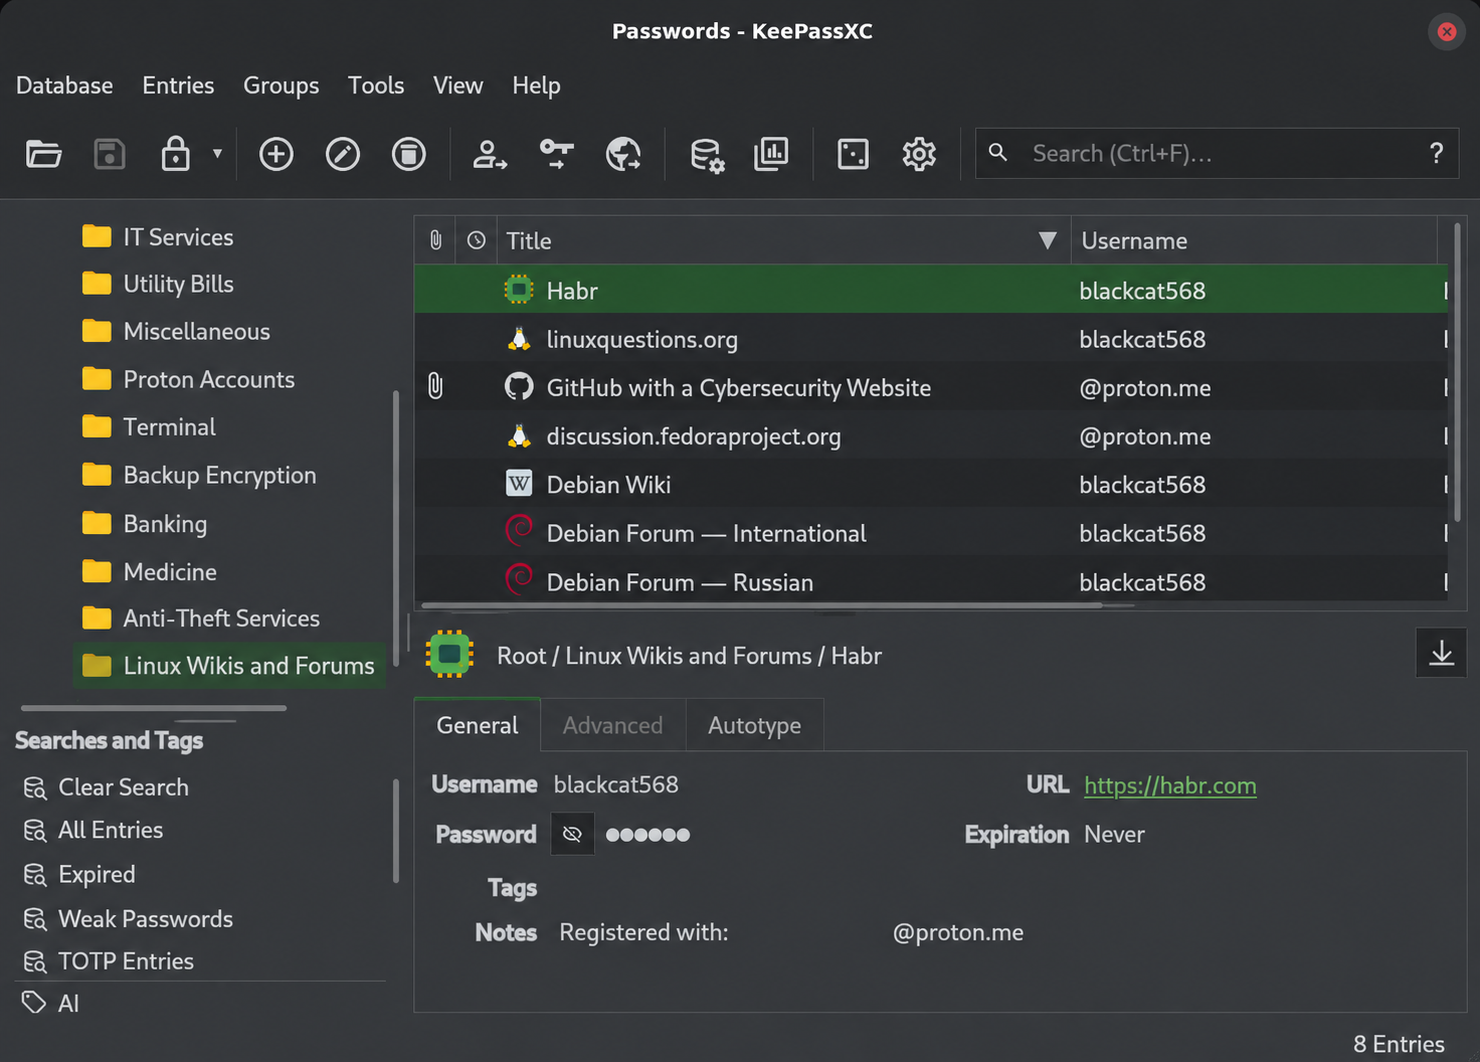Click Clear Search in Searches and Tags
The width and height of the screenshot is (1480, 1062).
coord(106,787)
